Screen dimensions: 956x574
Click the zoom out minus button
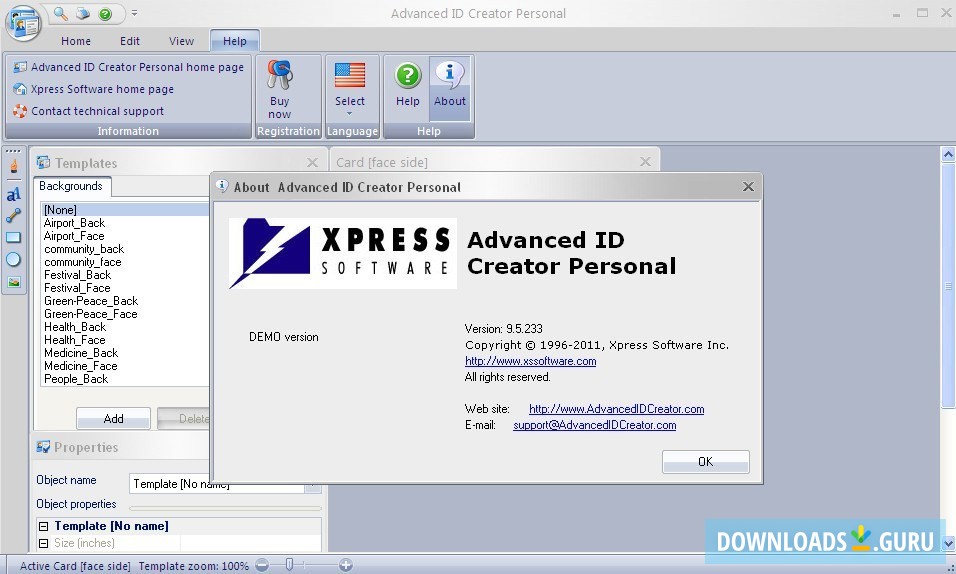(x=262, y=565)
